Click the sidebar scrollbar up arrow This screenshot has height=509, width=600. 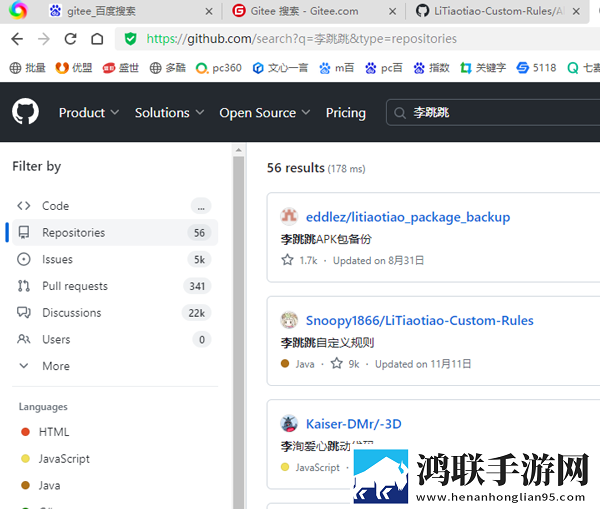pos(238,150)
